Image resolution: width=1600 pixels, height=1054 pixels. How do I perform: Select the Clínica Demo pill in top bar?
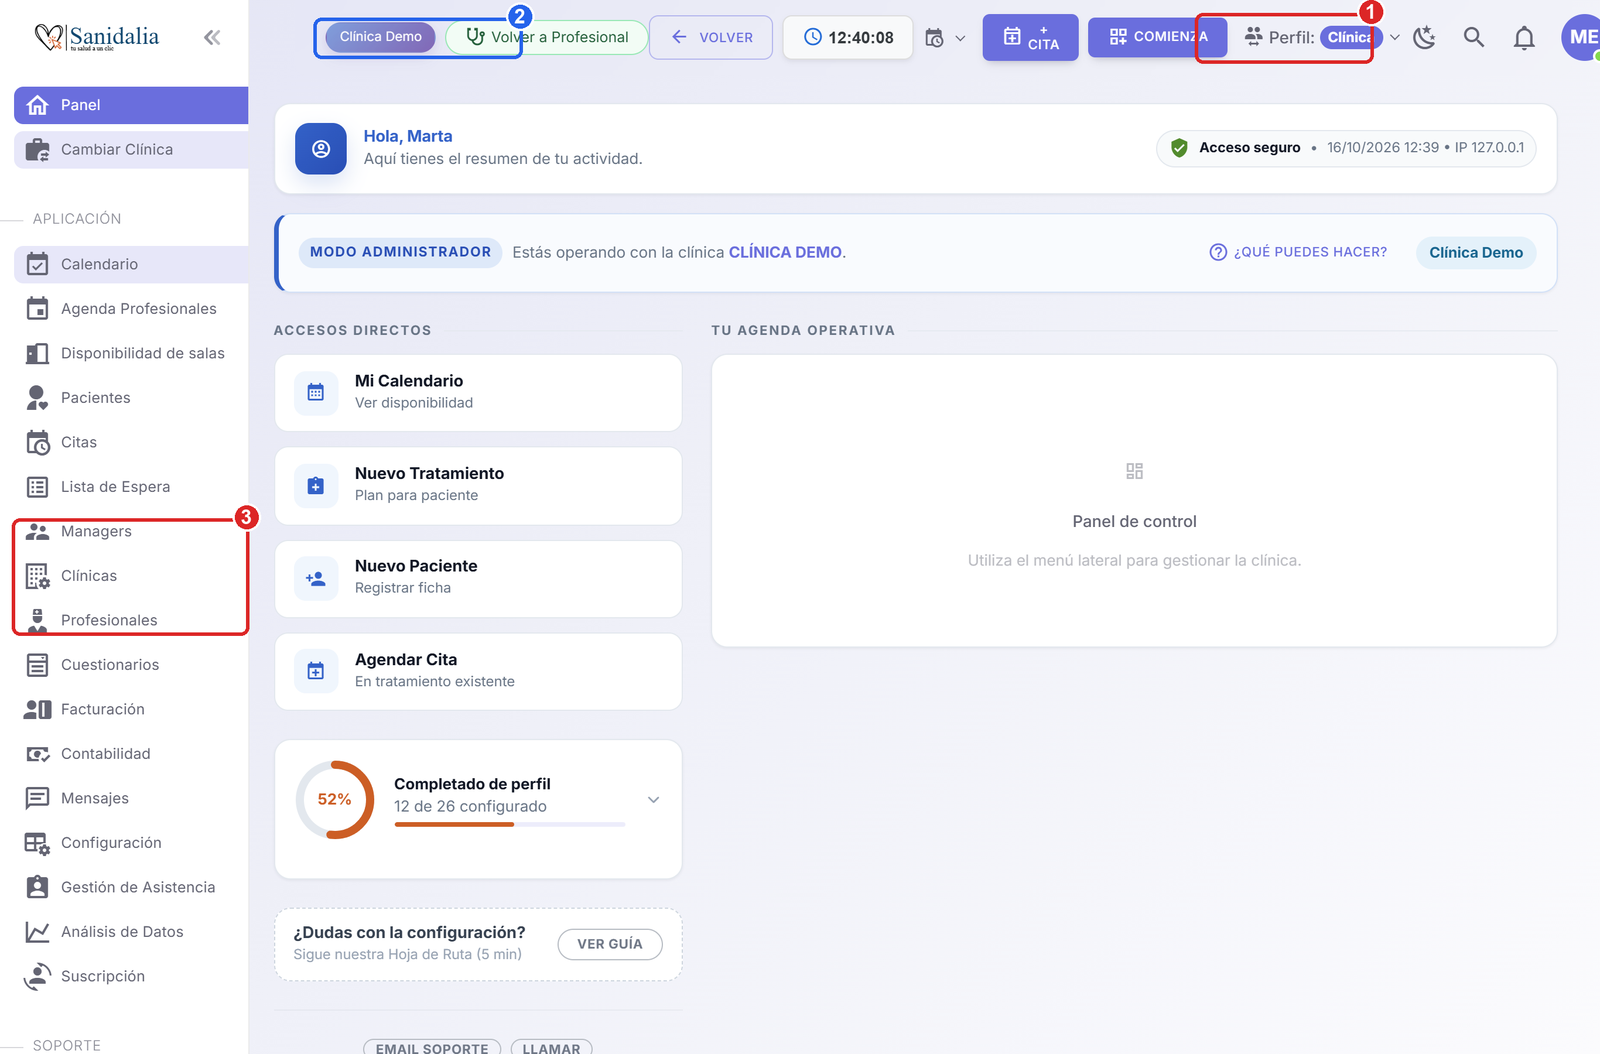[381, 37]
